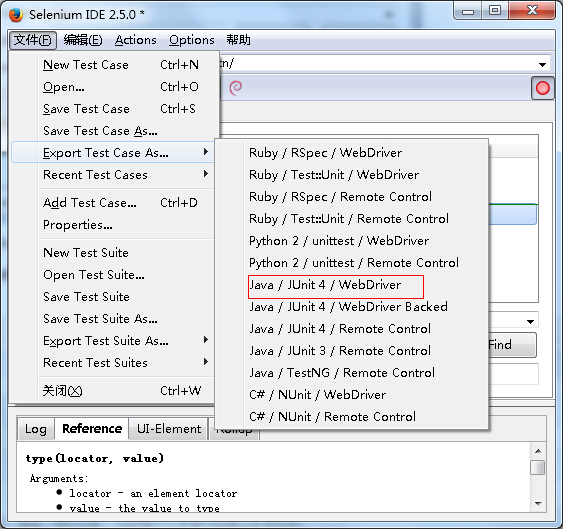The height and width of the screenshot is (529, 563).
Task: Switch to the UI-Element tab
Action: [x=169, y=429]
